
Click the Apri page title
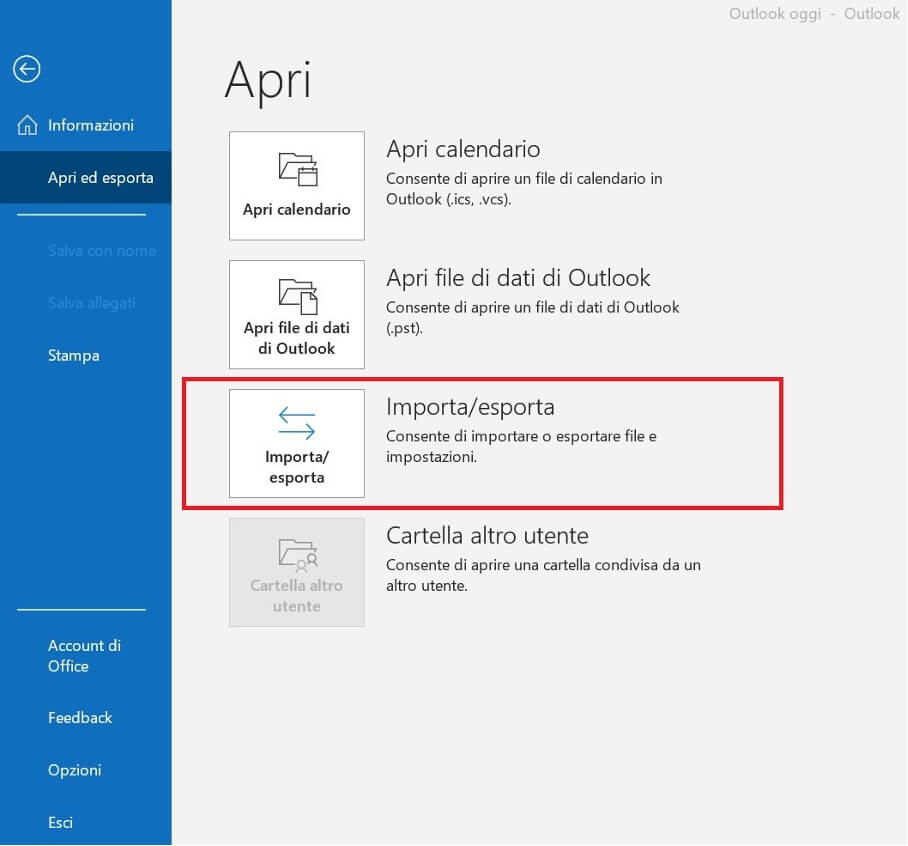pyautogui.click(x=268, y=81)
